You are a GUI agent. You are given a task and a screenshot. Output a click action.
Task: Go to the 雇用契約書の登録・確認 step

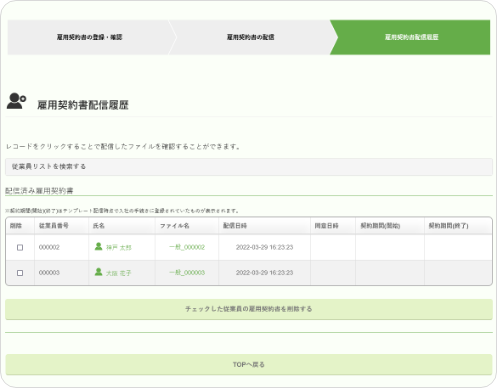[89, 37]
